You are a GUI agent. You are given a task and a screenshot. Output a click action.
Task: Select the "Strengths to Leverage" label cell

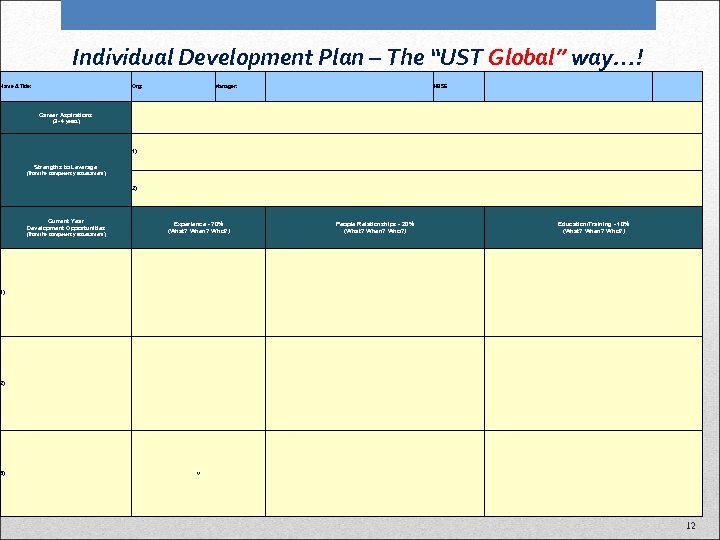point(66,170)
